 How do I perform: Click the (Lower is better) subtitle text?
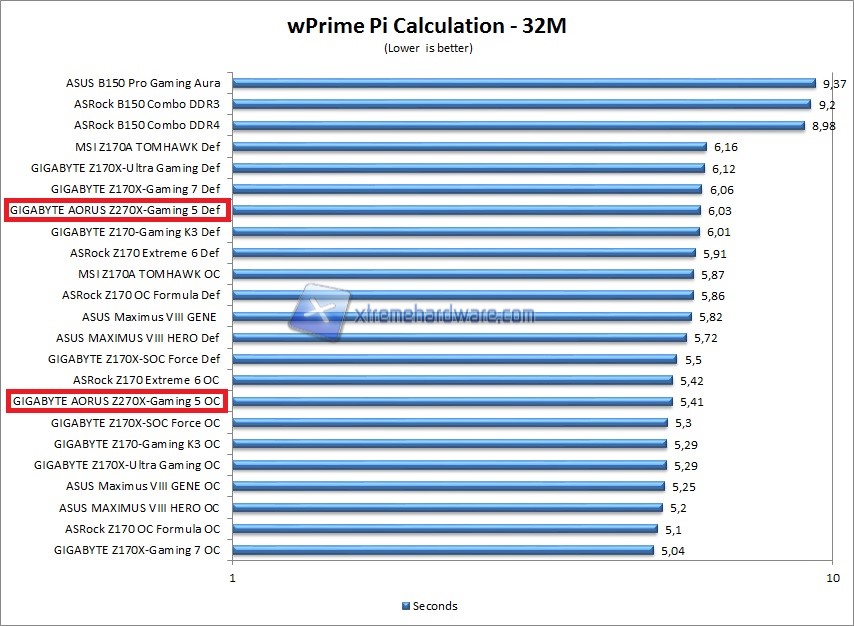[427, 47]
